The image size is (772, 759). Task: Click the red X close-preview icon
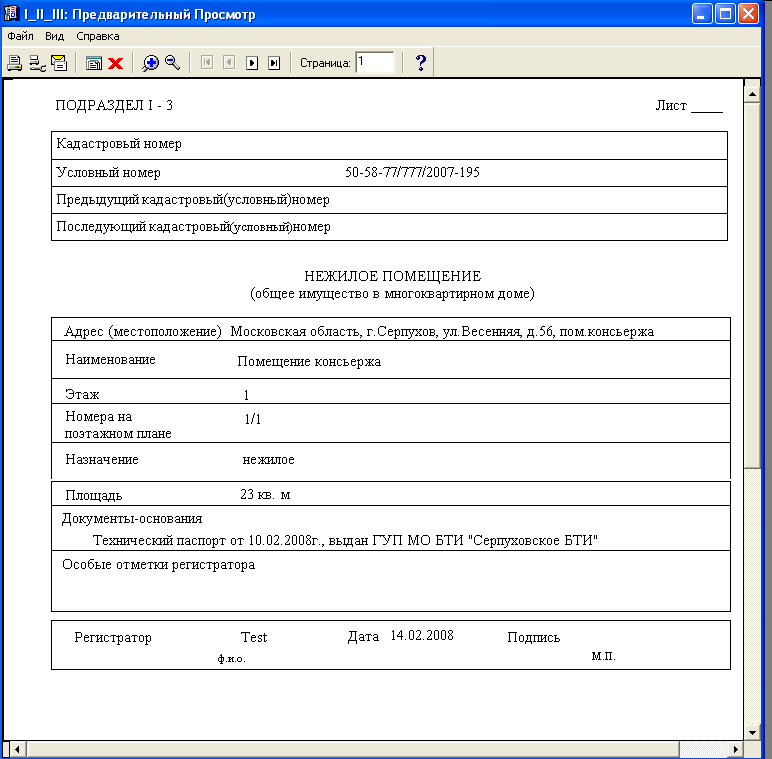[116, 63]
